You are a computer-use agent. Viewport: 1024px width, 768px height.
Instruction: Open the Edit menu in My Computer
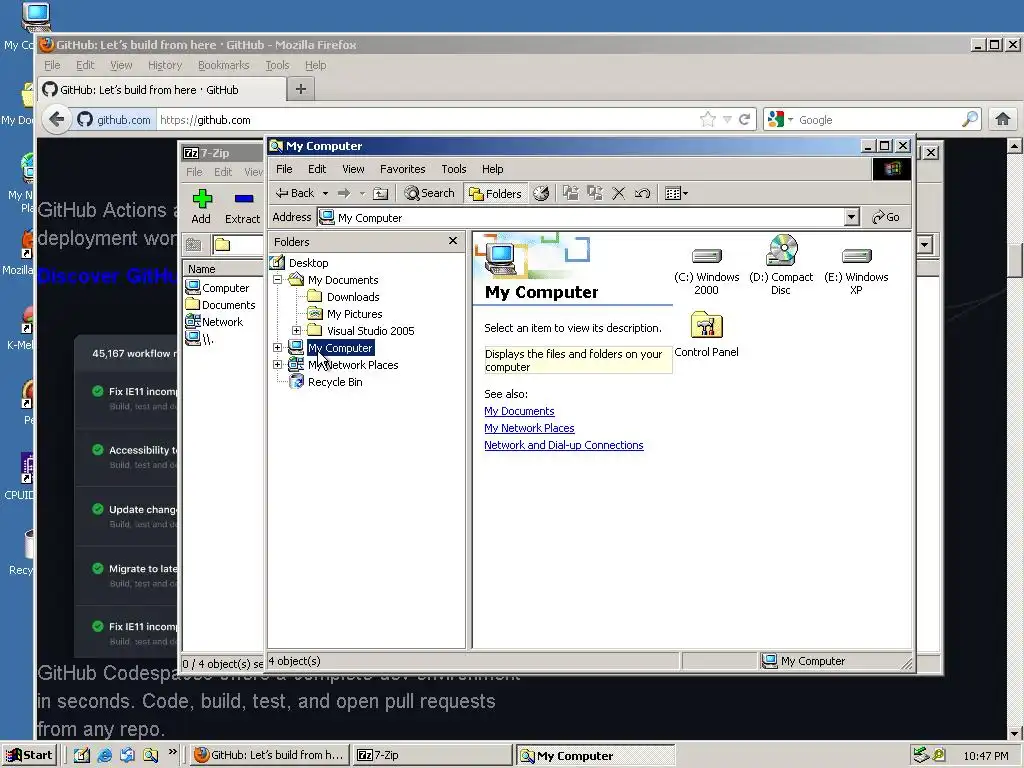tap(317, 169)
